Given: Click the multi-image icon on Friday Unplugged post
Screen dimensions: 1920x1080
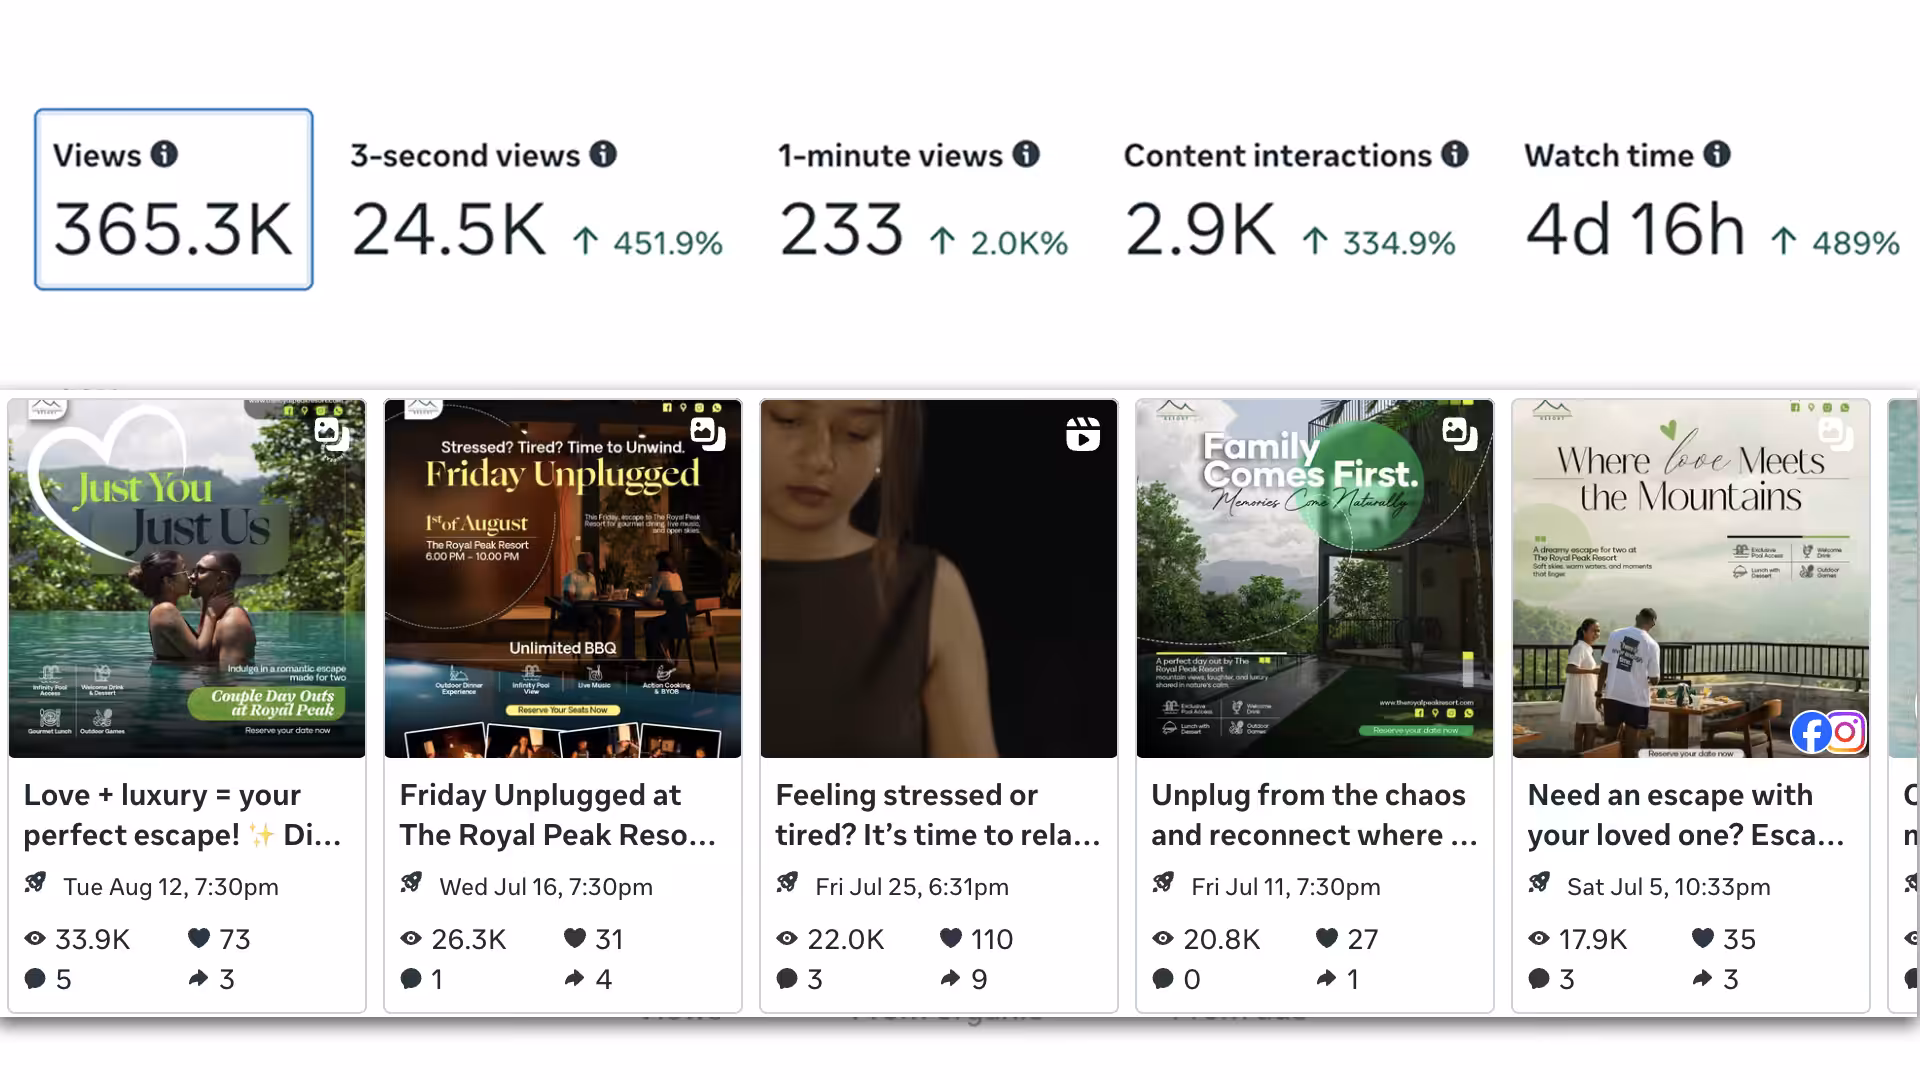Looking at the screenshot, I should coord(707,433).
